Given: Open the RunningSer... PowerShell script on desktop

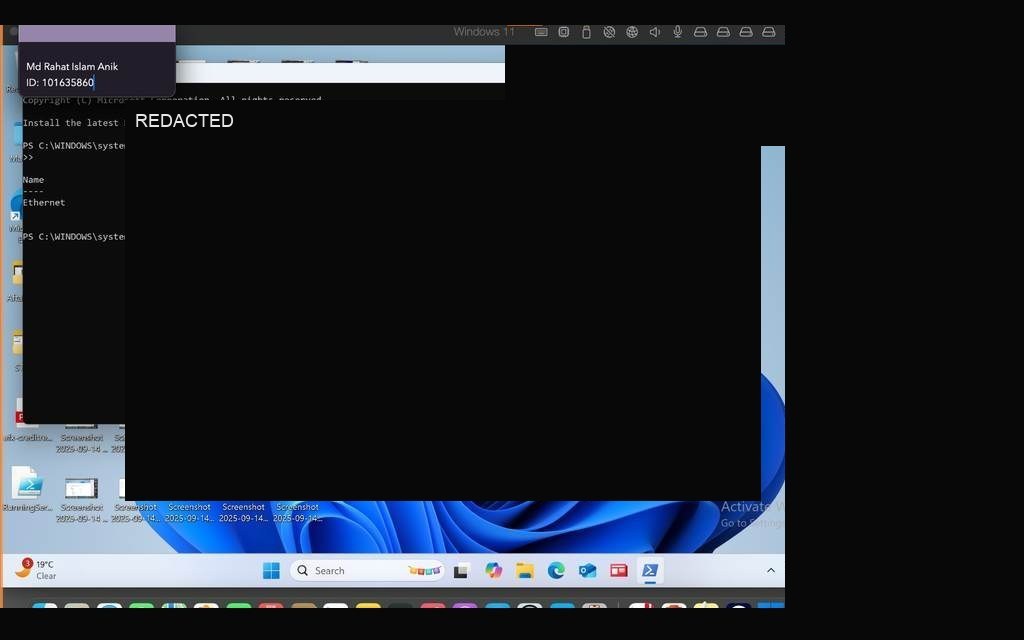Looking at the screenshot, I should (x=27, y=490).
